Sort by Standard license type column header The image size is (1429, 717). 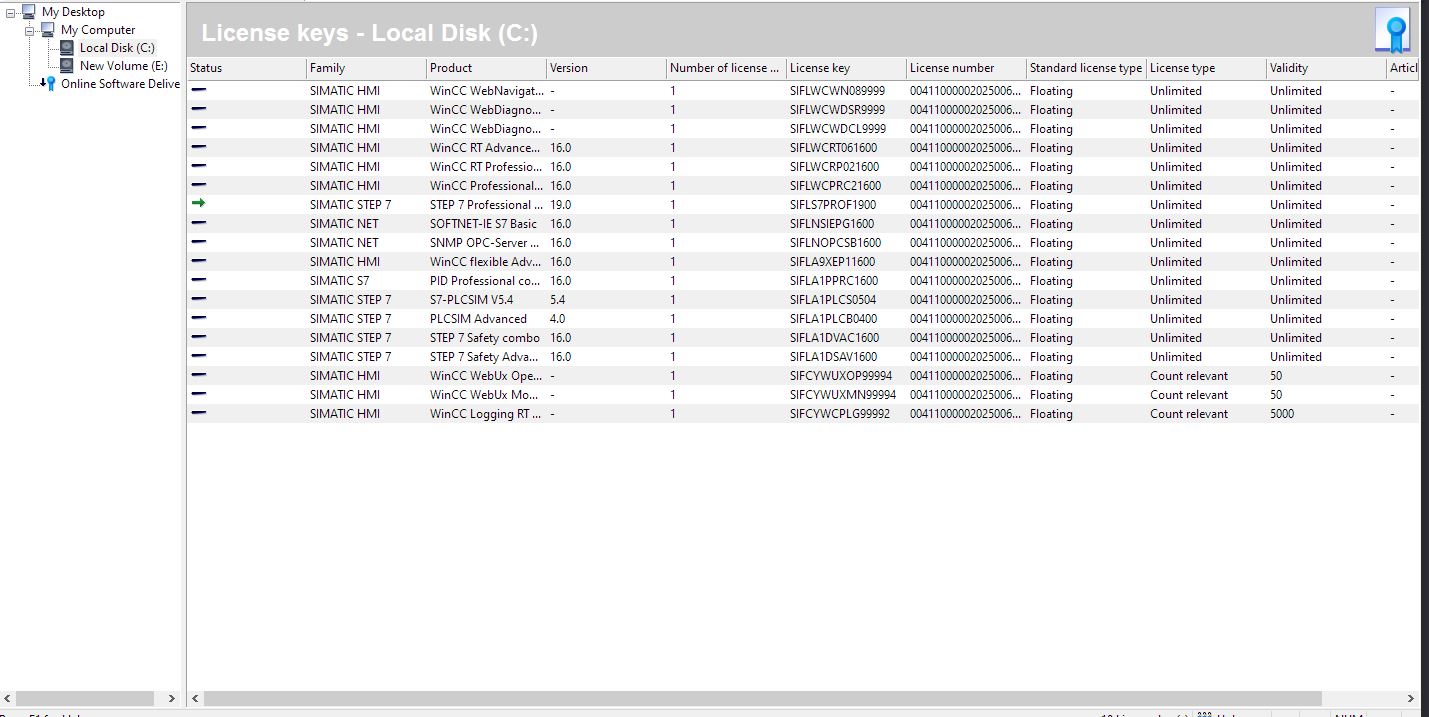(1086, 68)
